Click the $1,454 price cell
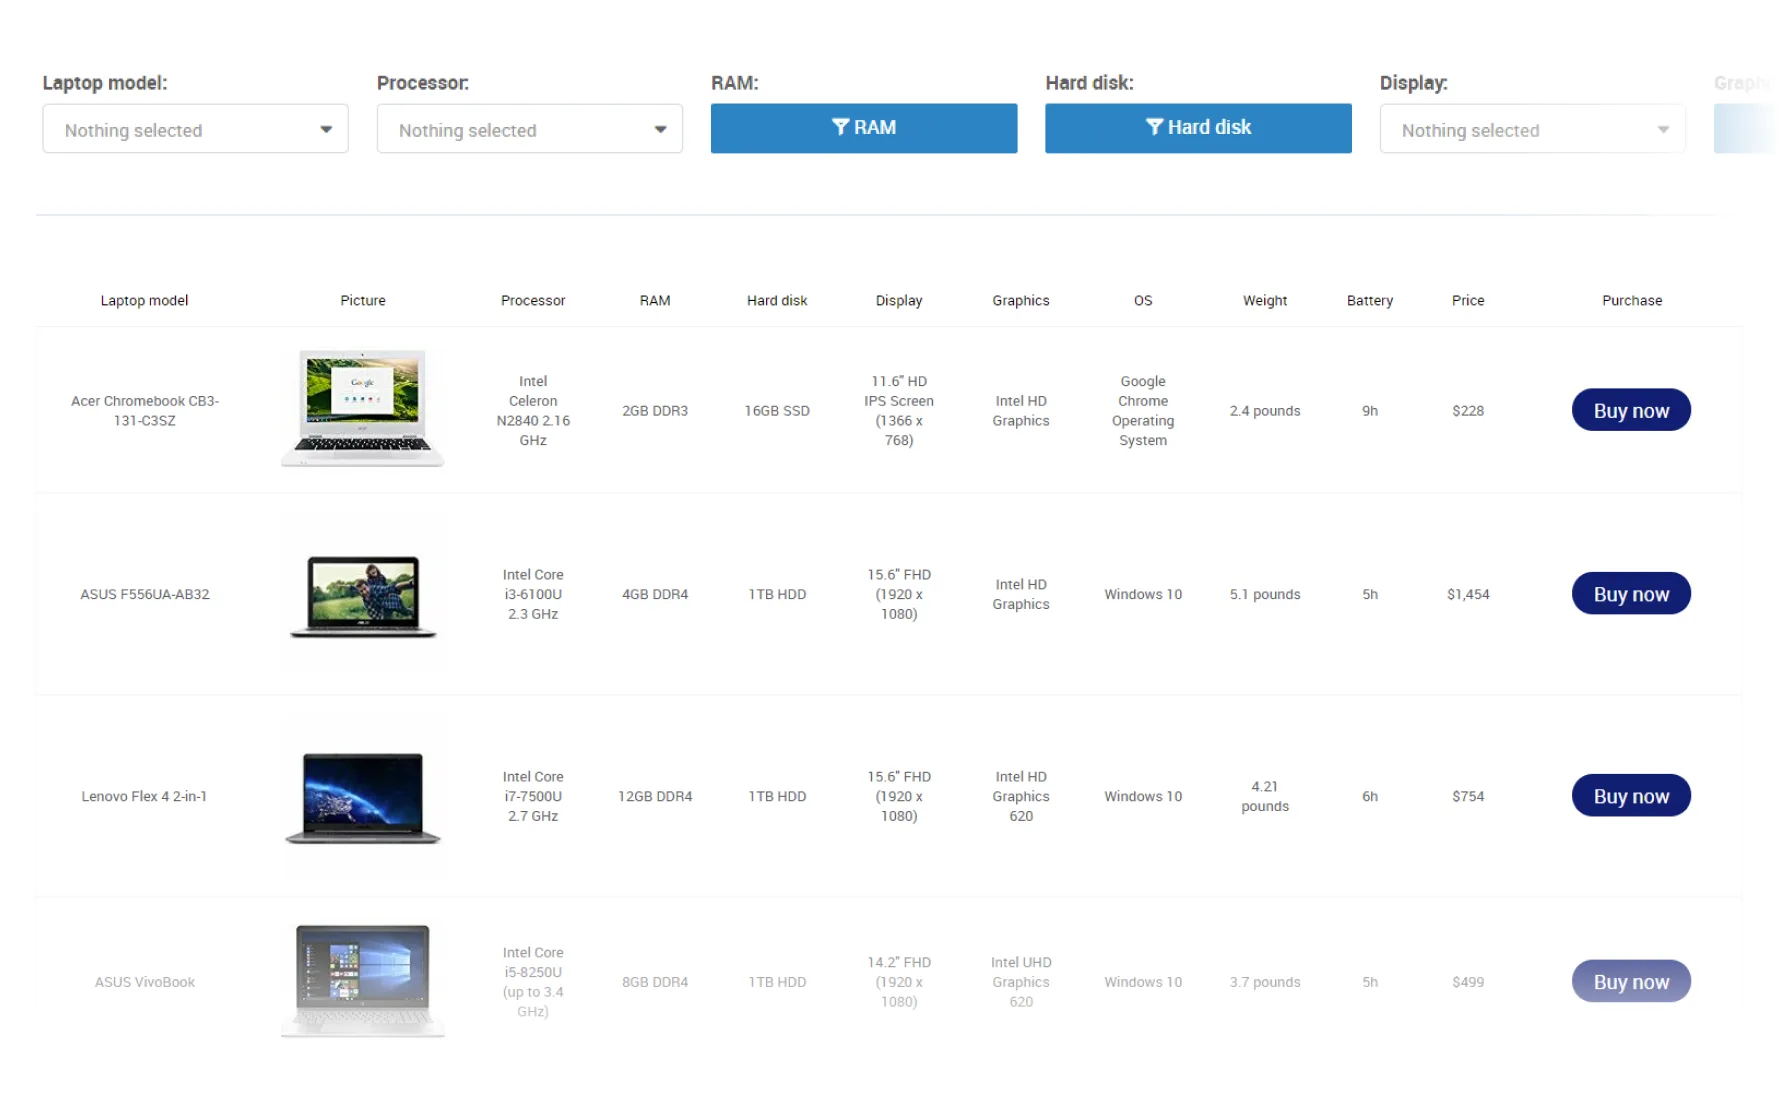The height and width of the screenshot is (1108, 1780). (1468, 594)
